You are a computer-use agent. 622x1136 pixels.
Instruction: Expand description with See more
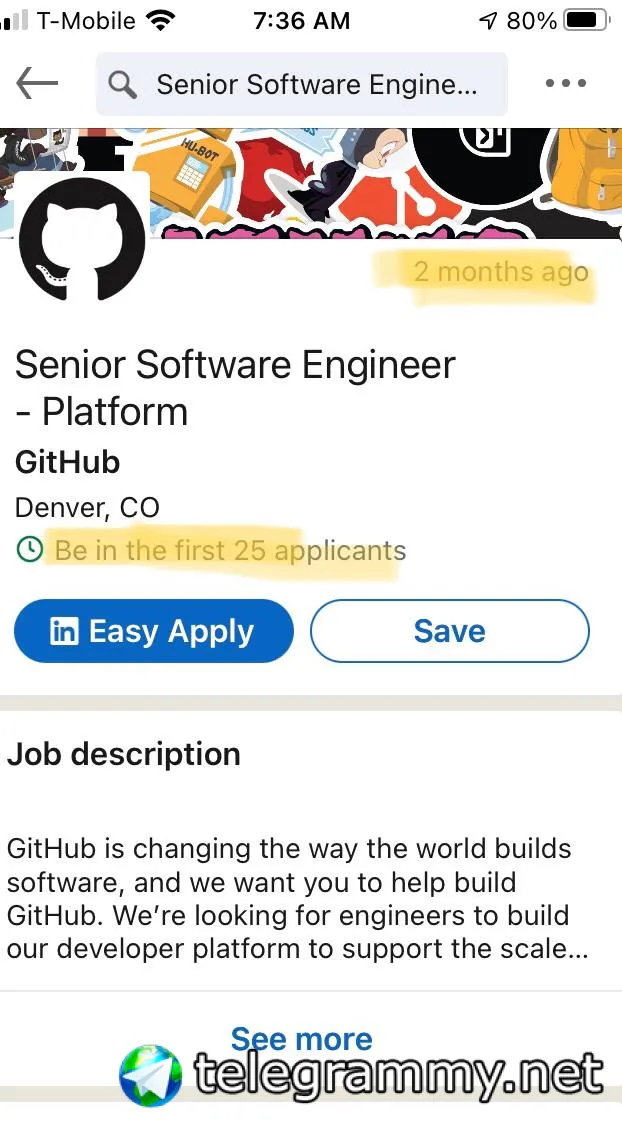[301, 1039]
